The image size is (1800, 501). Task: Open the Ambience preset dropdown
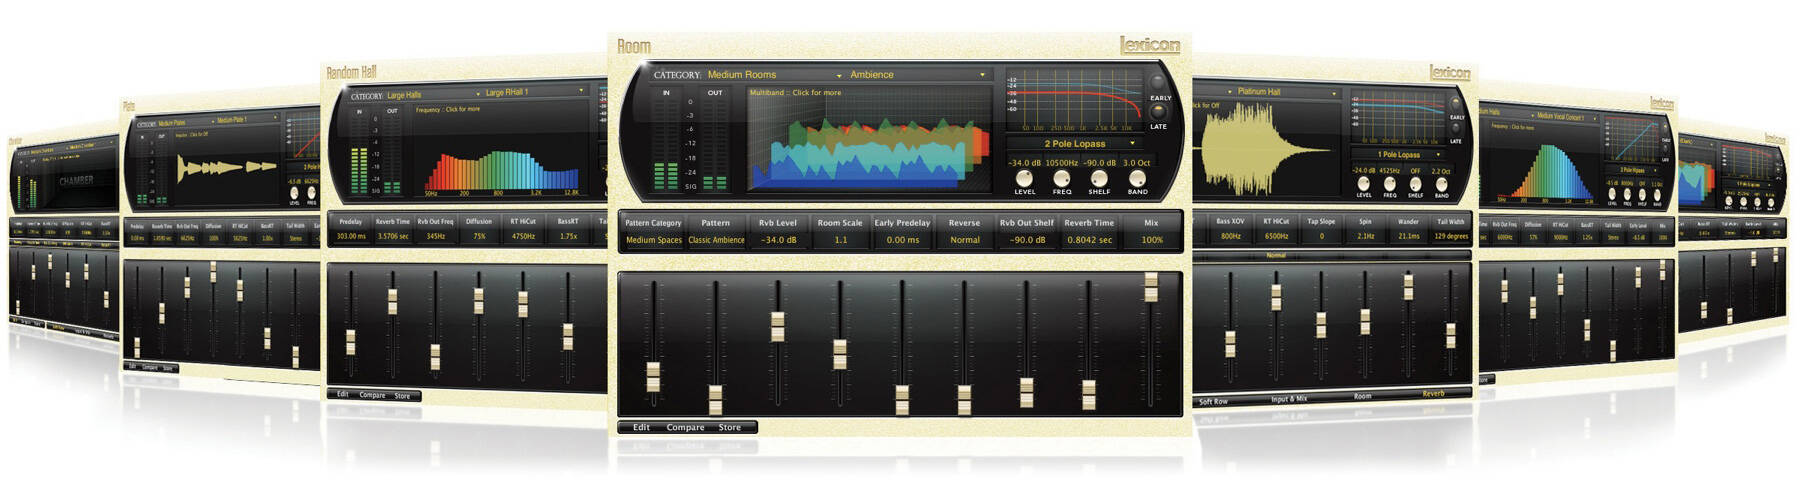pyautogui.click(x=918, y=75)
